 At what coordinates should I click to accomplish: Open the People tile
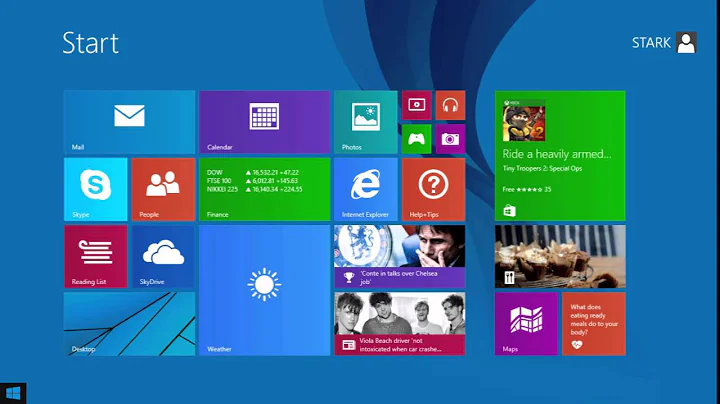click(163, 189)
